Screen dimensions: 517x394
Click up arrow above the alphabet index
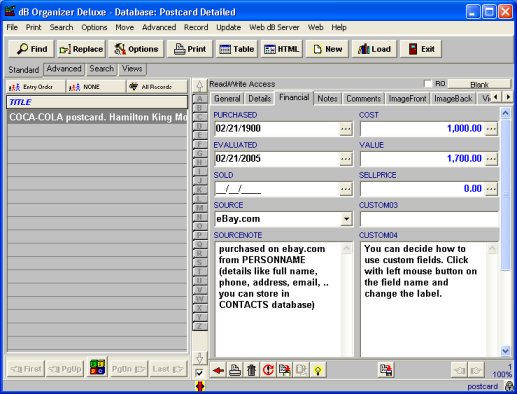tap(200, 86)
